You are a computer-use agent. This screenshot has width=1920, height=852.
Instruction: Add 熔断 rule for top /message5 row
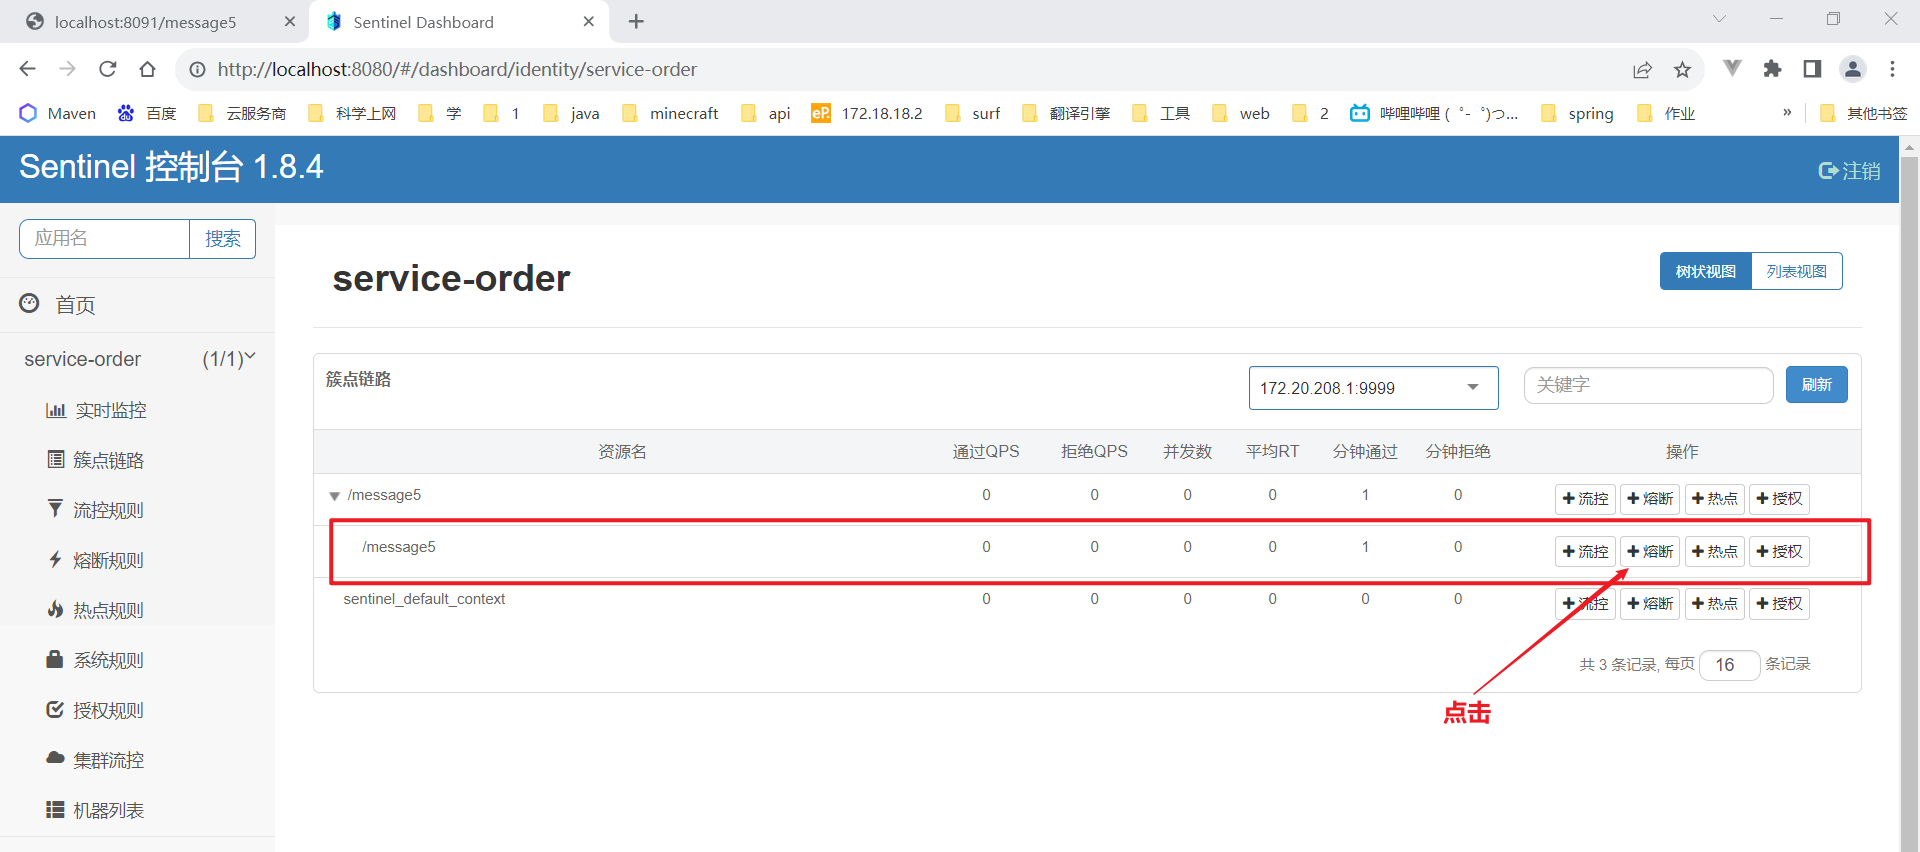[1650, 499]
